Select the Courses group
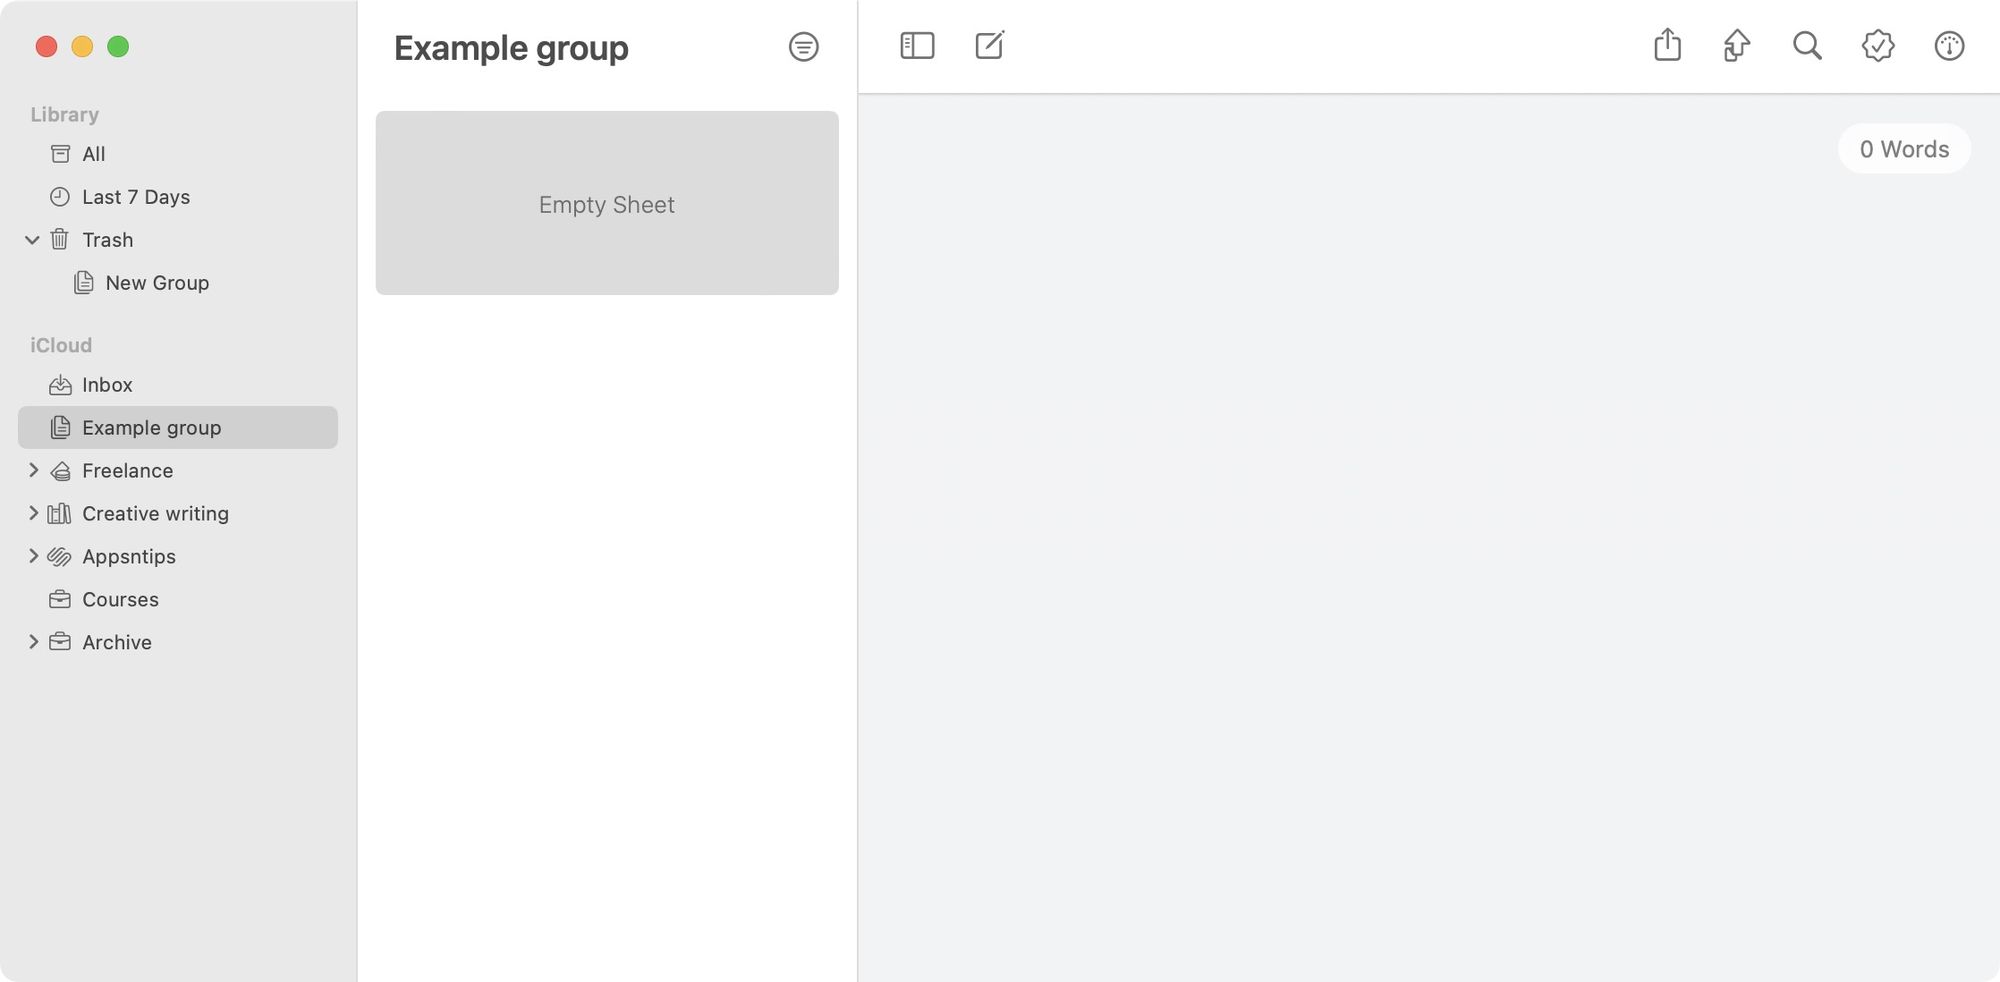The height and width of the screenshot is (982, 2000). pos(120,599)
